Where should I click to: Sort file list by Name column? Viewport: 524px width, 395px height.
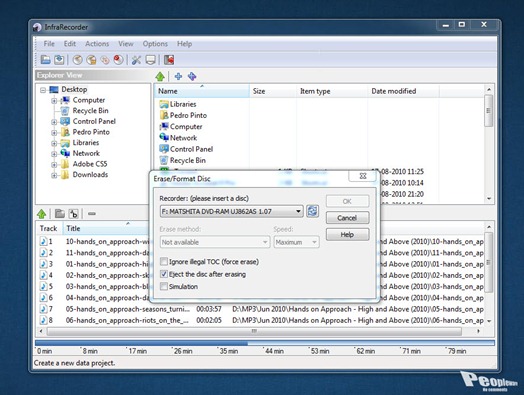[x=202, y=91]
